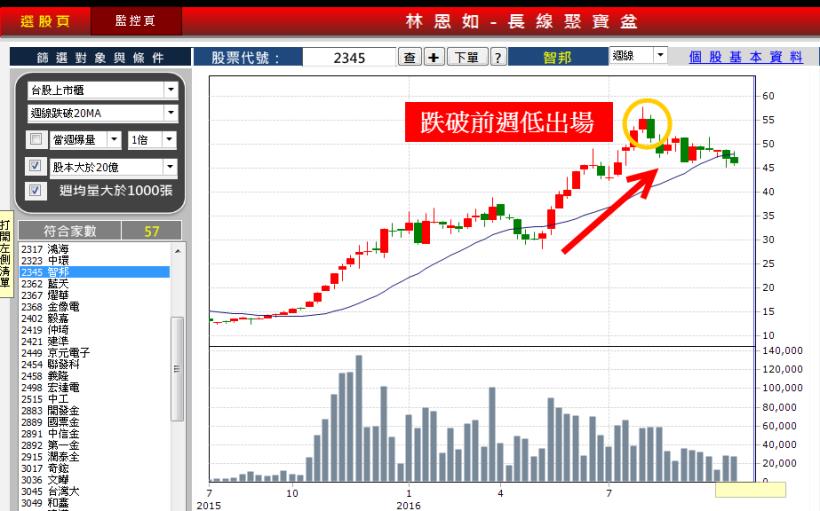Select stock 2402 毅嘉 in list
This screenshot has height=511, width=820.
tap(94, 318)
